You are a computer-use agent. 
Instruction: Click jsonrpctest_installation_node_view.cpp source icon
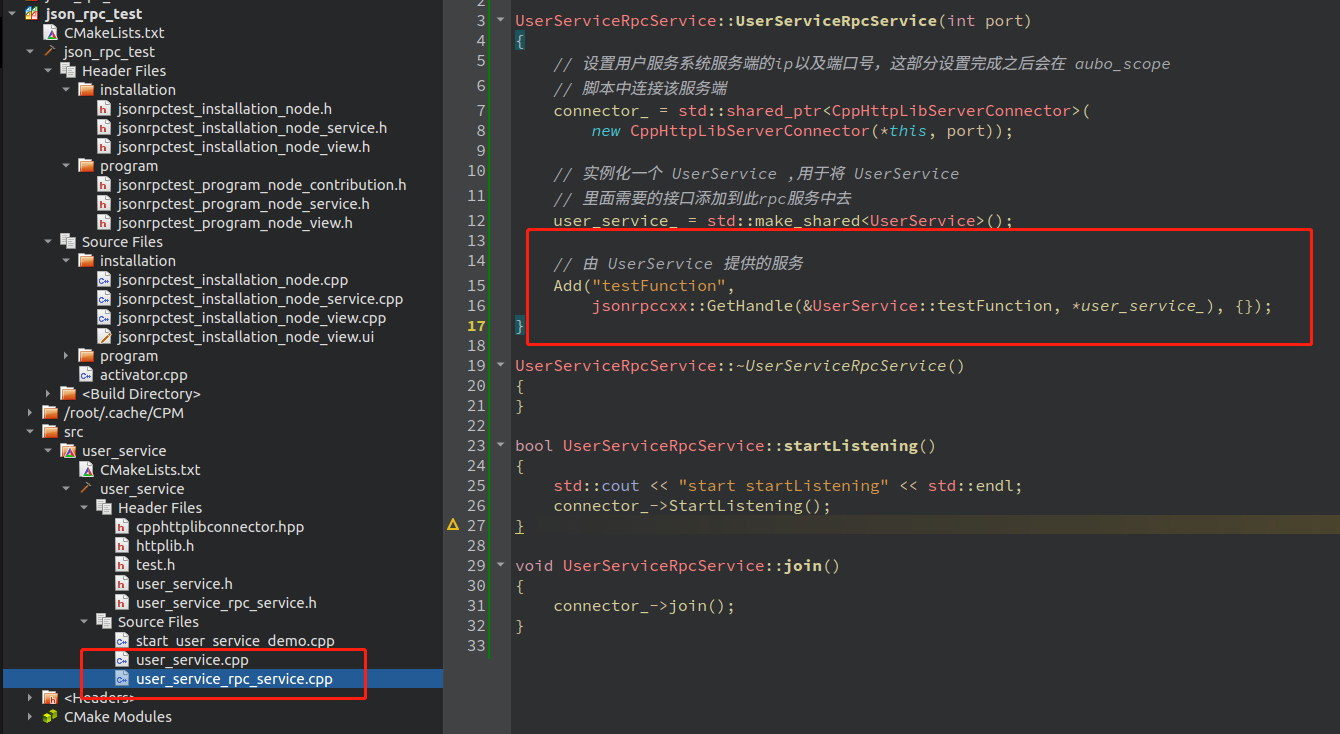click(x=104, y=318)
